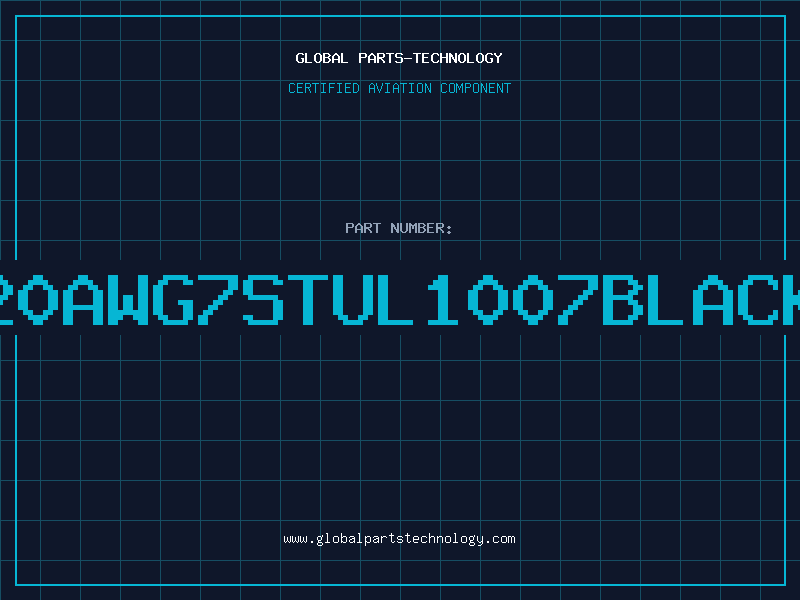800x600 pixels.
Task: Click the 20AWG7STUL1007BLACK part number
Action: pos(400,300)
